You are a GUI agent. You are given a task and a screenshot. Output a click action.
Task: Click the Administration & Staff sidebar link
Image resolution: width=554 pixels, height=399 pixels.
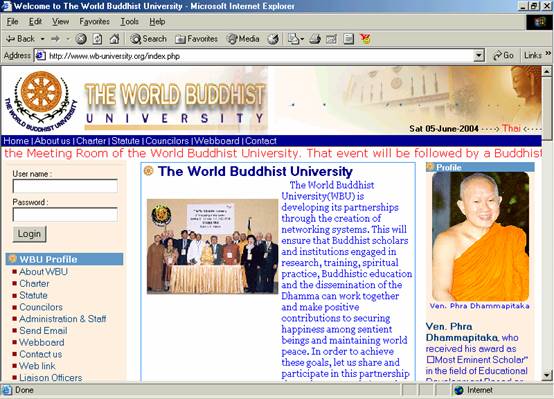[x=63, y=319]
